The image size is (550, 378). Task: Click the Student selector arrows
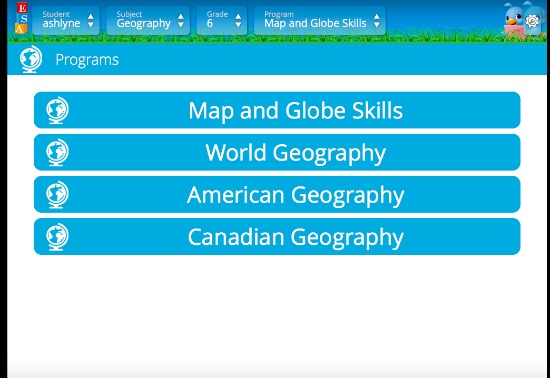(91, 21)
